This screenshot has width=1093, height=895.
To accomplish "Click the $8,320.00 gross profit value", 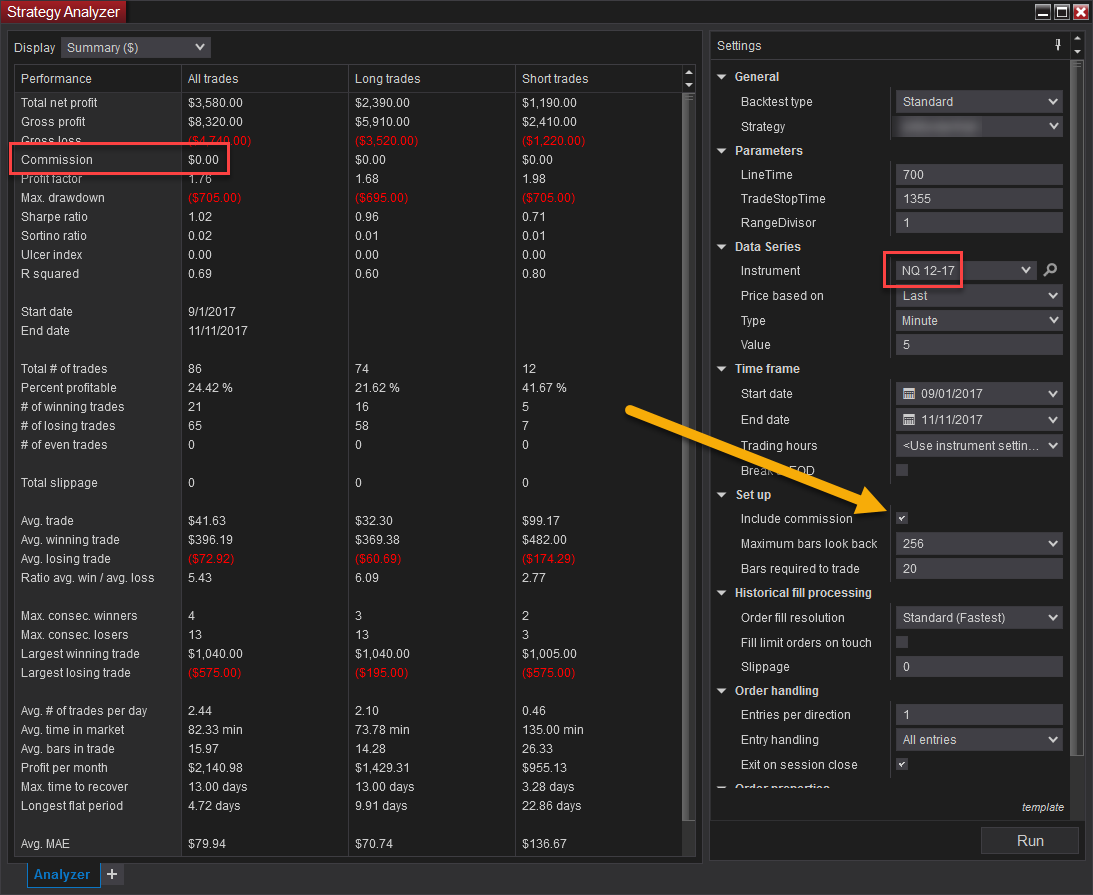I will [x=215, y=121].
